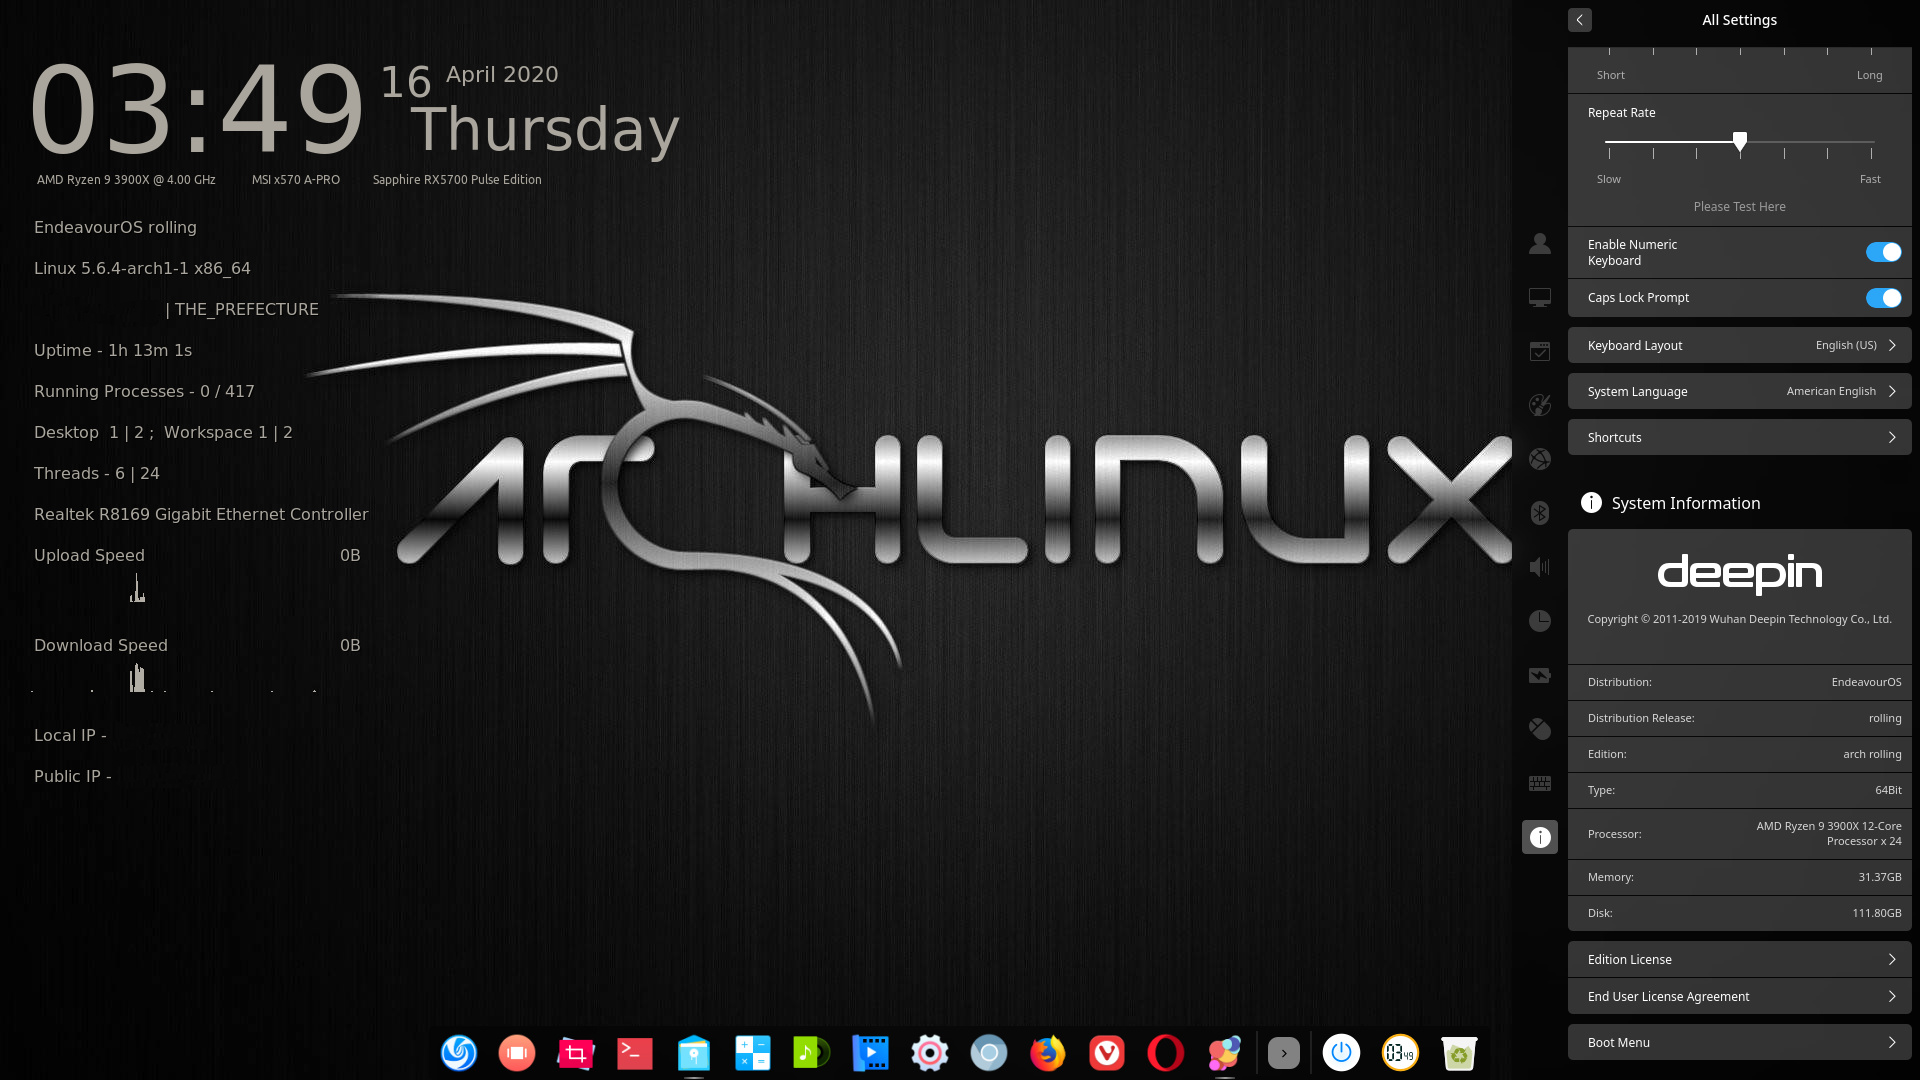
Task: Launch calculator from dock
Action: click(x=753, y=1053)
